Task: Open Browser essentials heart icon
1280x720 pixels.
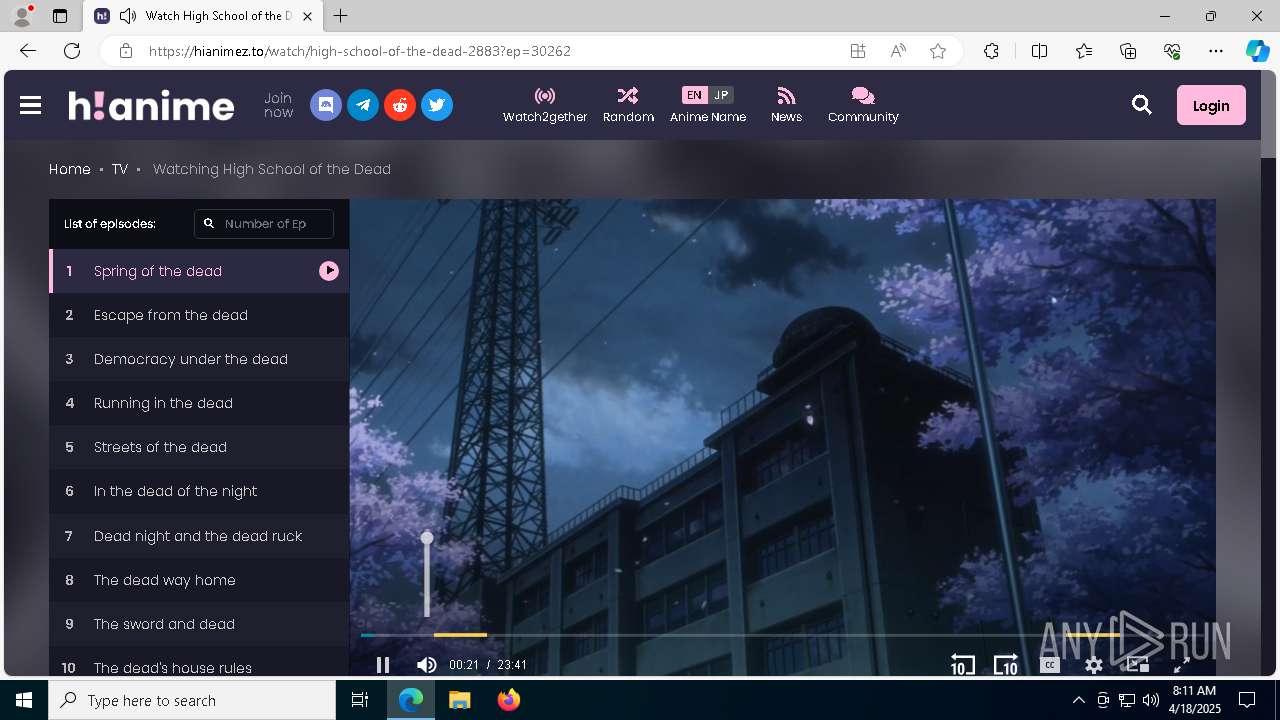Action: [x=1172, y=51]
